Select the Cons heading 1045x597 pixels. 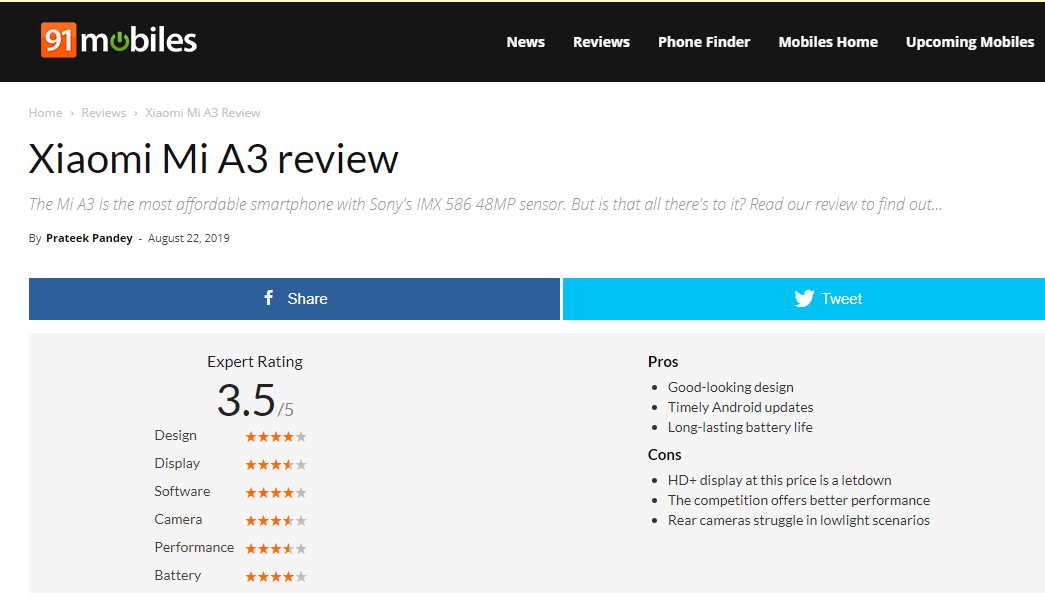click(664, 455)
